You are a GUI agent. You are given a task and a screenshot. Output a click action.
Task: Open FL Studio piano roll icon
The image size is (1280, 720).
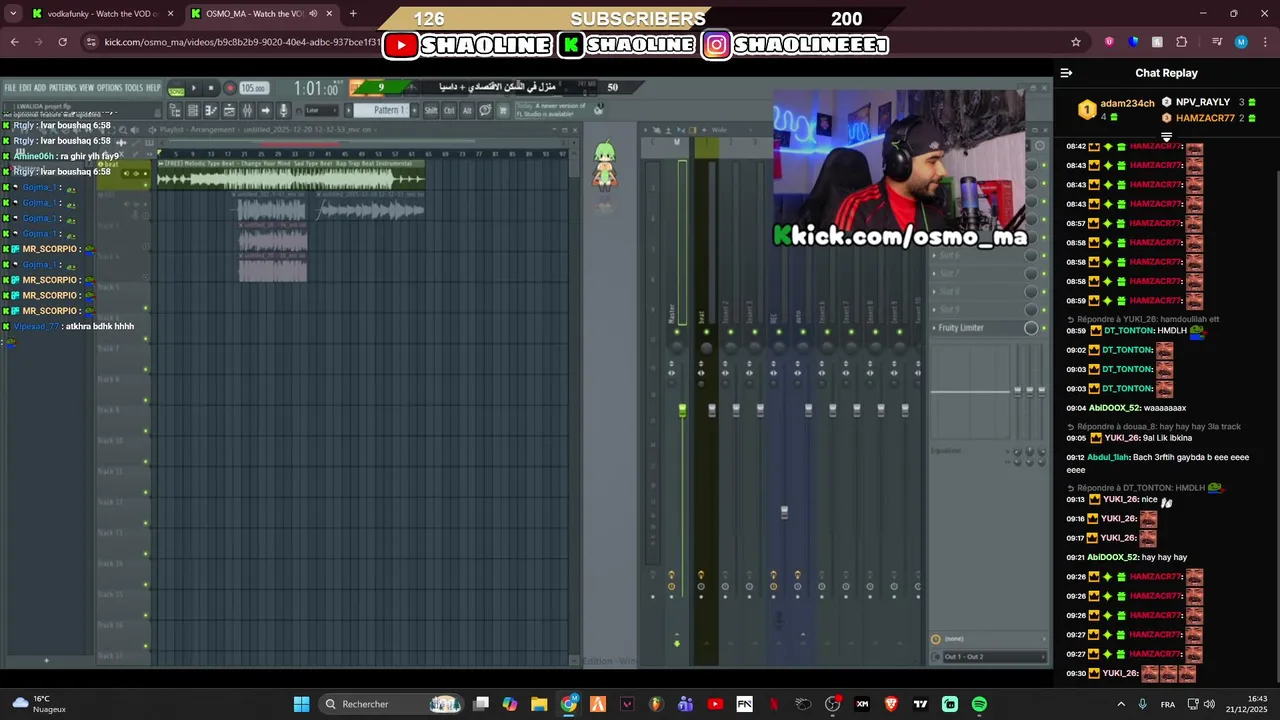(x=211, y=110)
